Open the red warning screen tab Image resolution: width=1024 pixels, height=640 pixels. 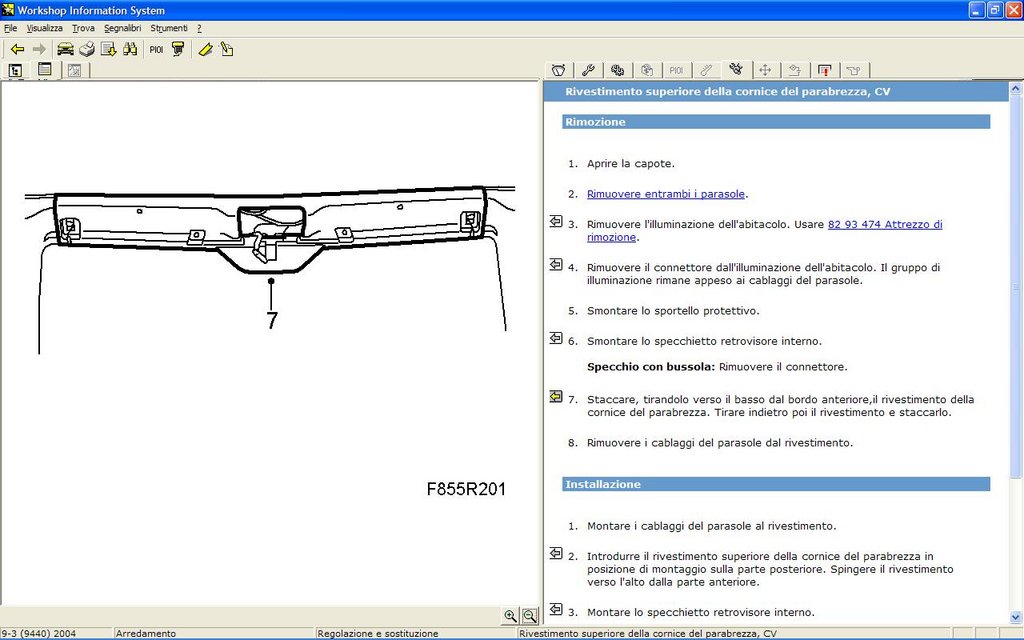pos(824,70)
